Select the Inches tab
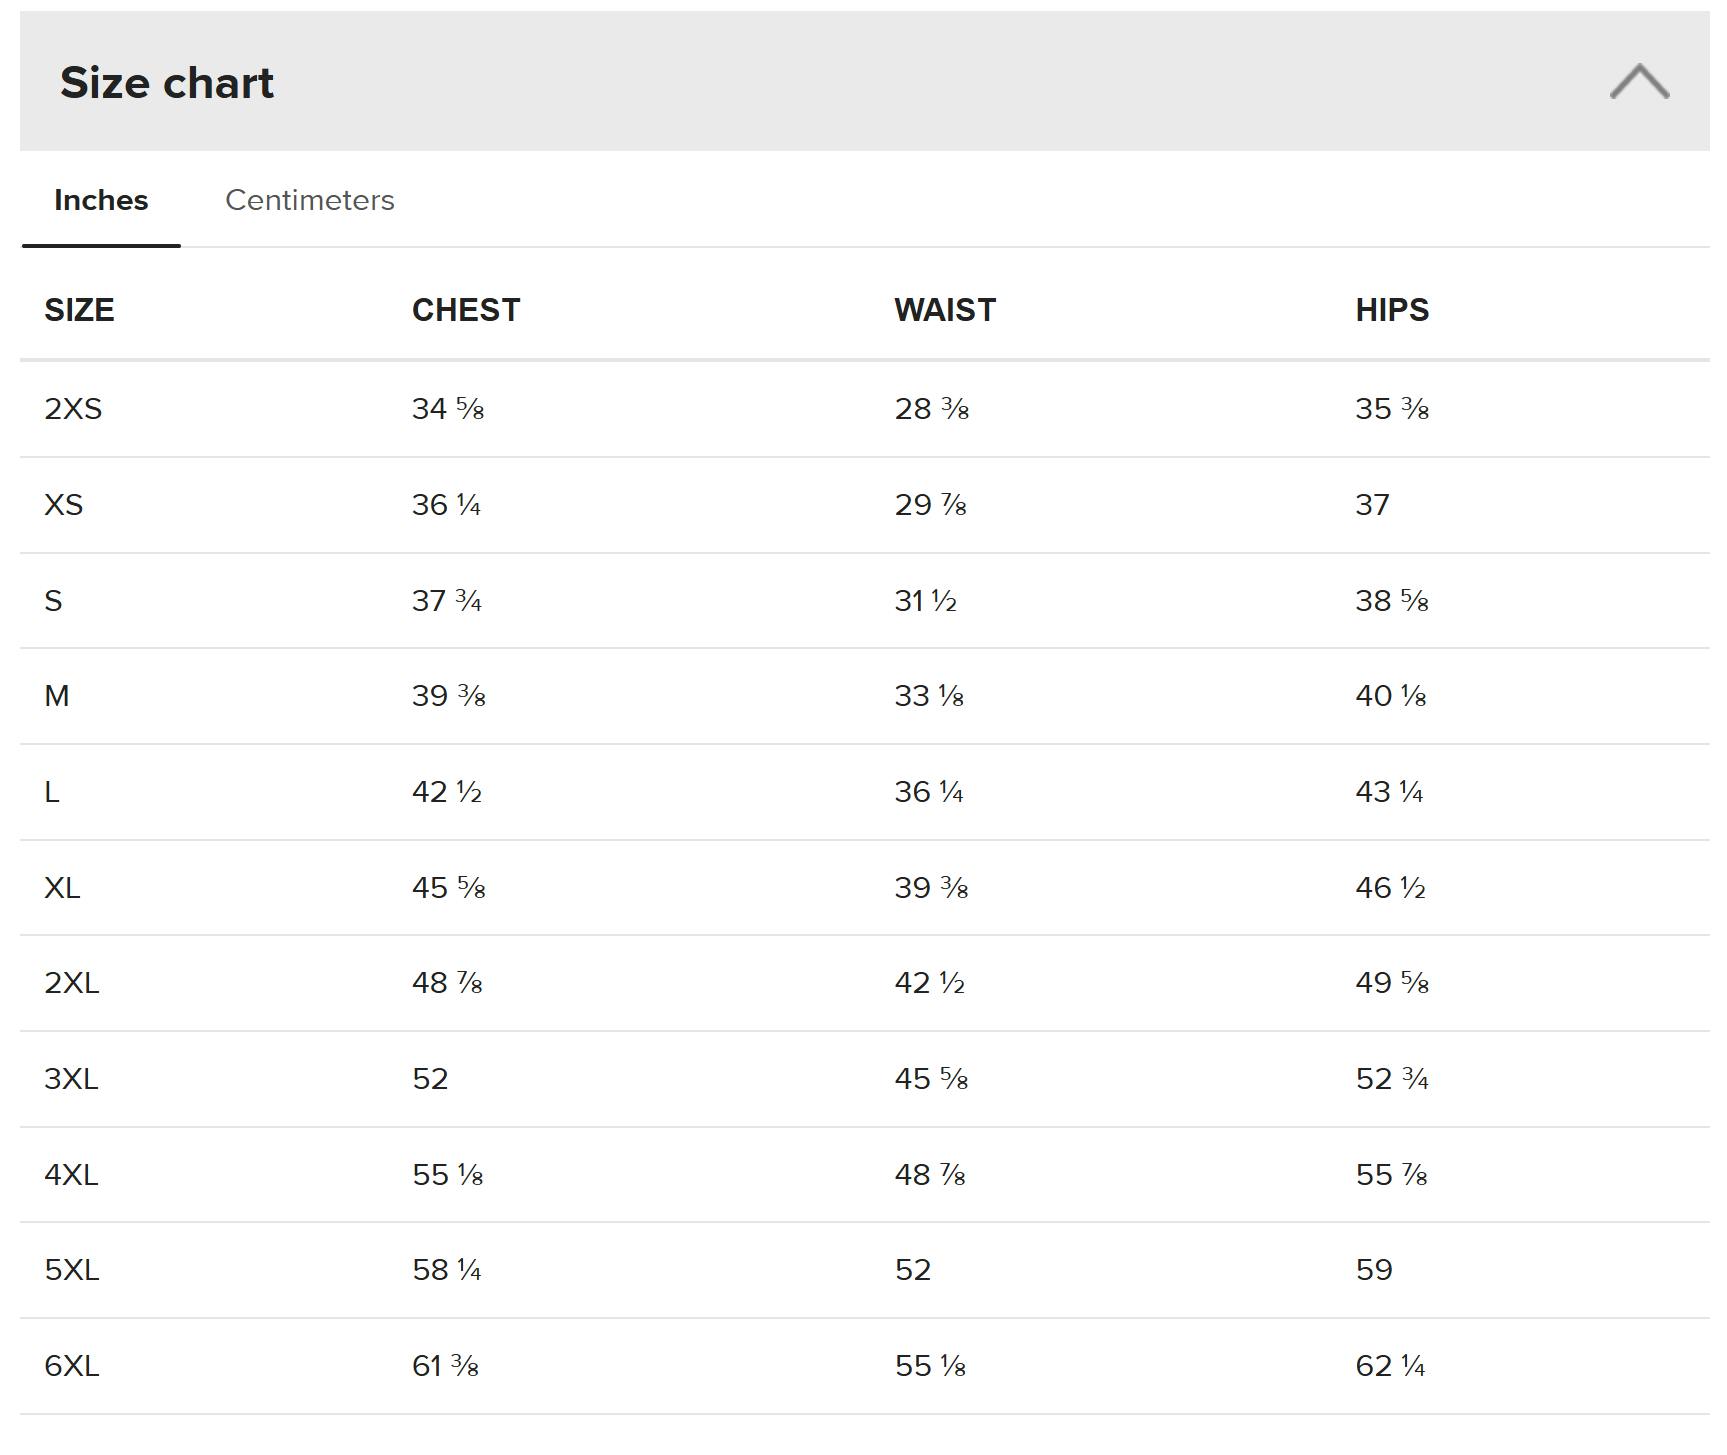This screenshot has height=1455, width=1727. 101,200
